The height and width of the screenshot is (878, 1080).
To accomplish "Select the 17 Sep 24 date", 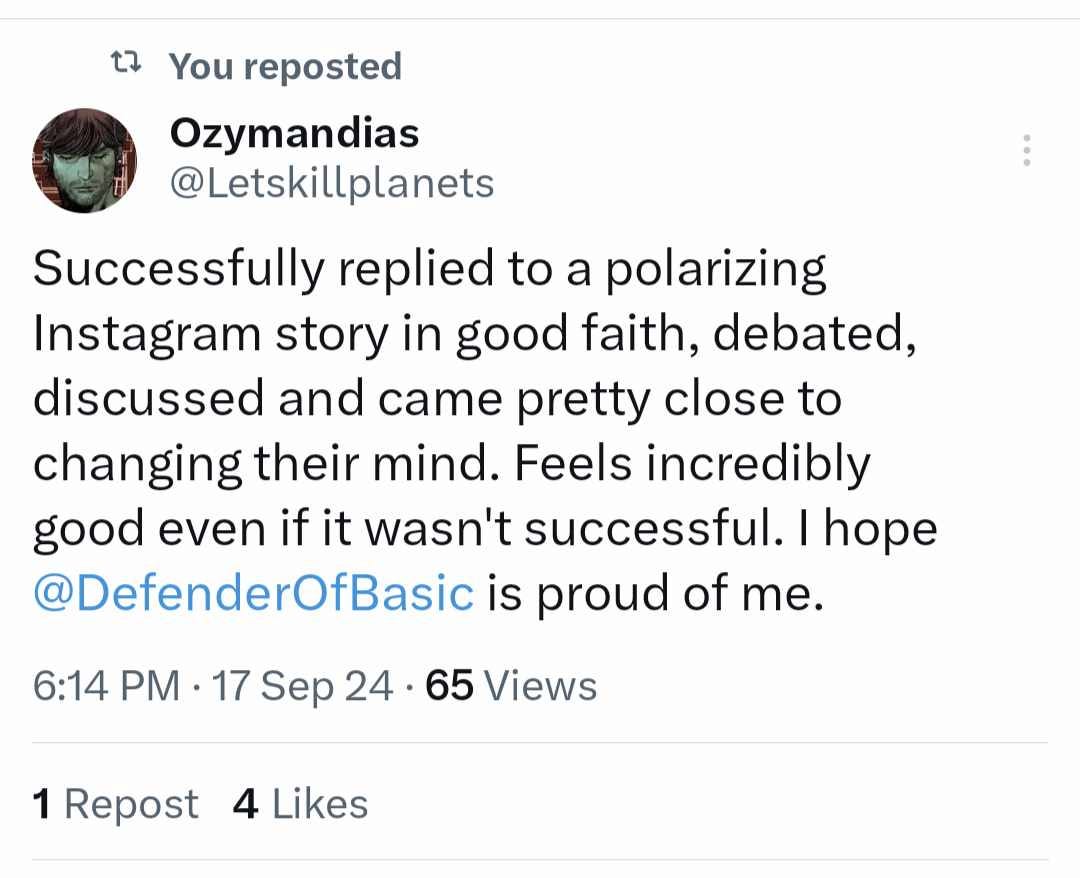I will pyautogui.click(x=304, y=687).
